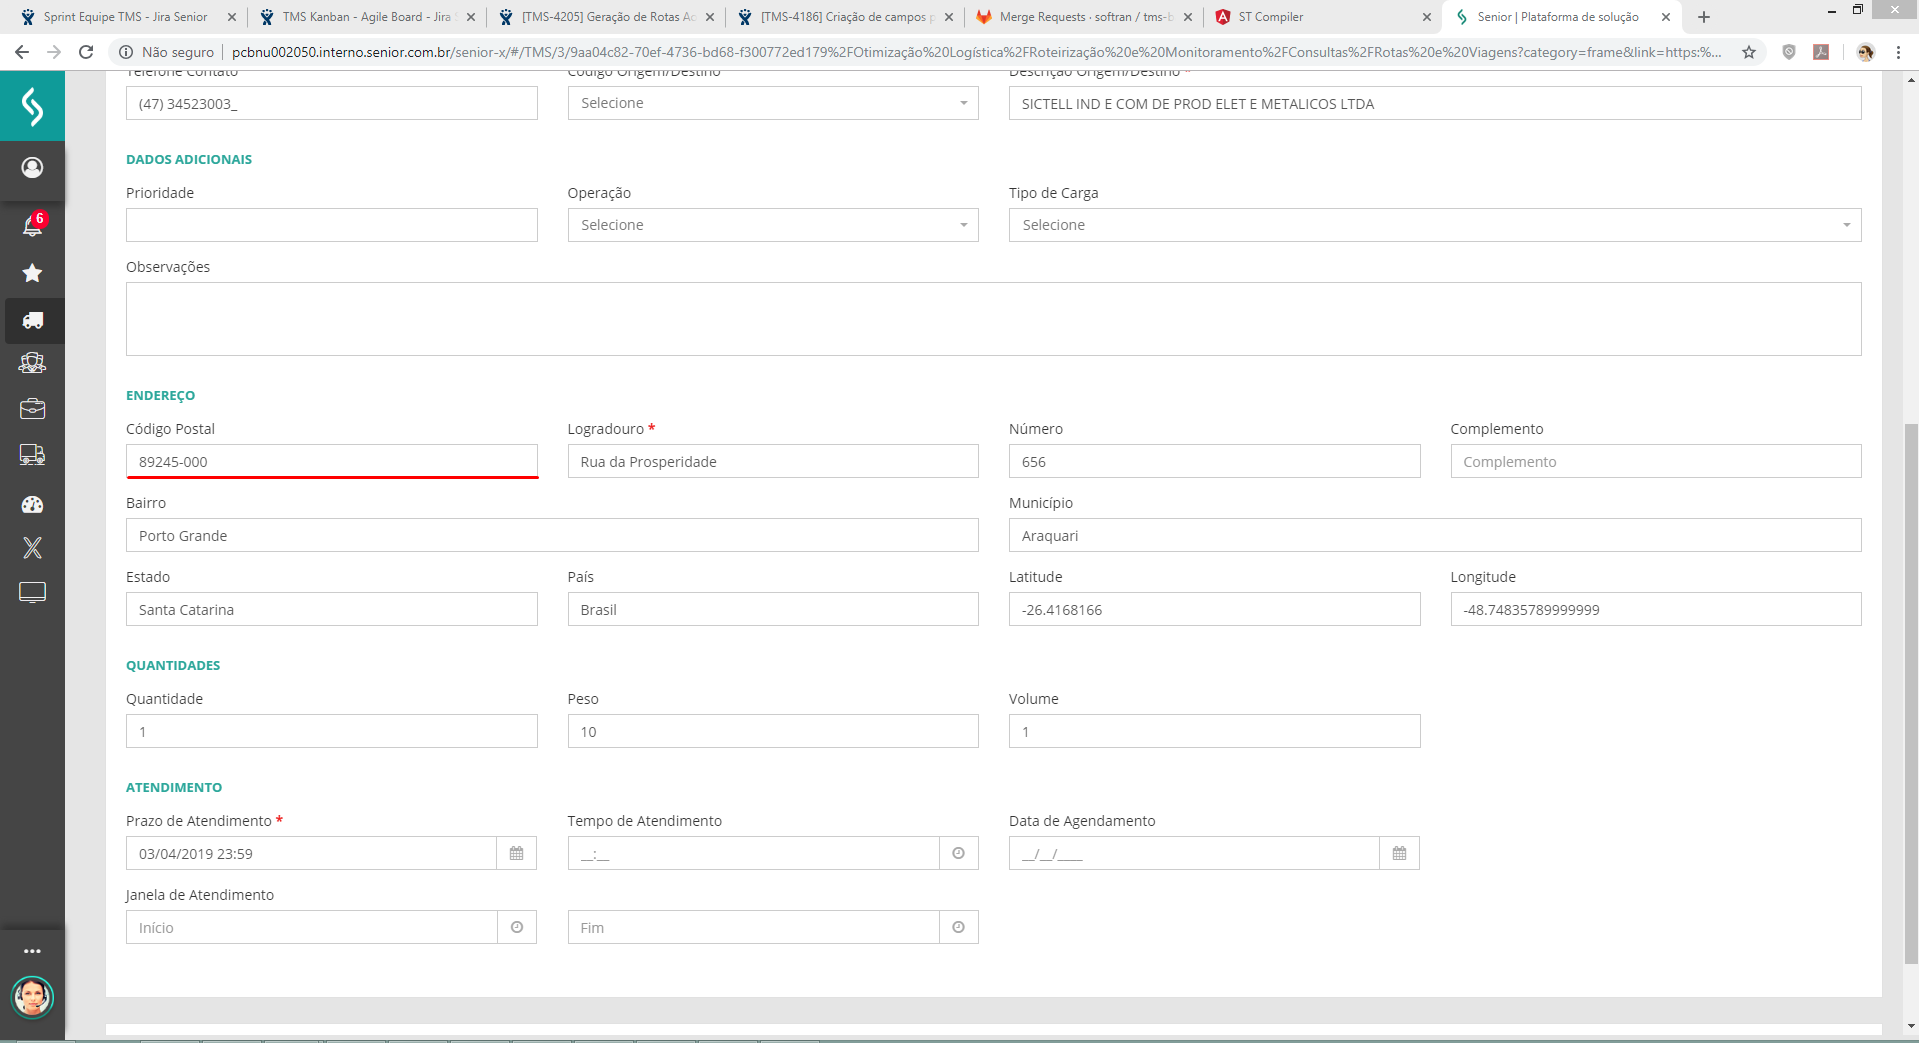Click the page vertical scrollbar

point(1911,692)
